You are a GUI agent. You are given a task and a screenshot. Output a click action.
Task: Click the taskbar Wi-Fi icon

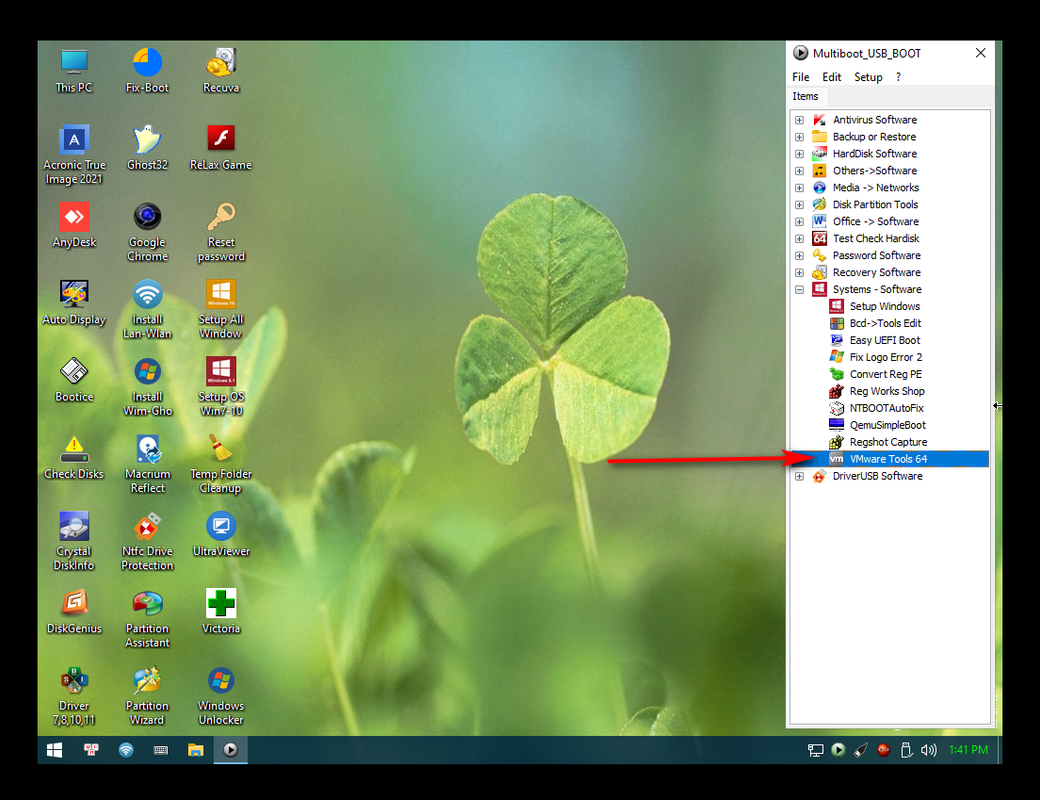(x=125, y=750)
